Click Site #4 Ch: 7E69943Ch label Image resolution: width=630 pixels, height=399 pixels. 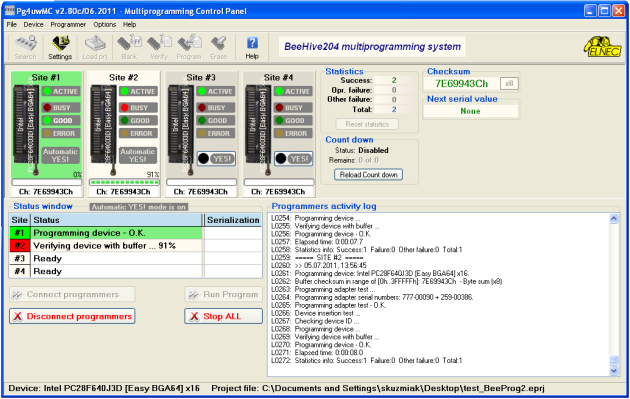(278, 192)
